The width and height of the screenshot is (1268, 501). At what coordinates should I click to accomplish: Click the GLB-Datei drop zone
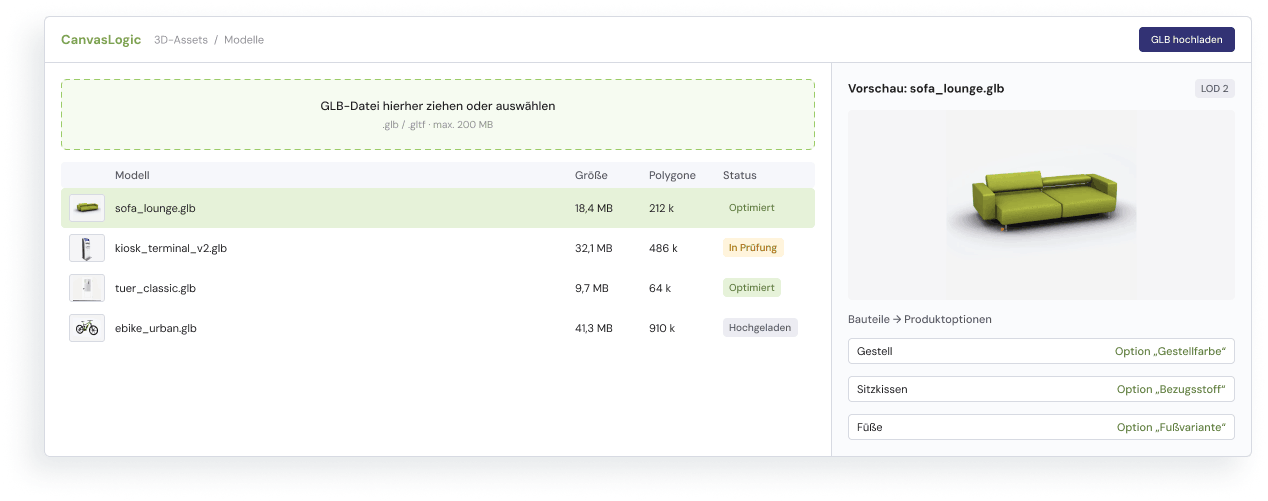[x=438, y=114]
